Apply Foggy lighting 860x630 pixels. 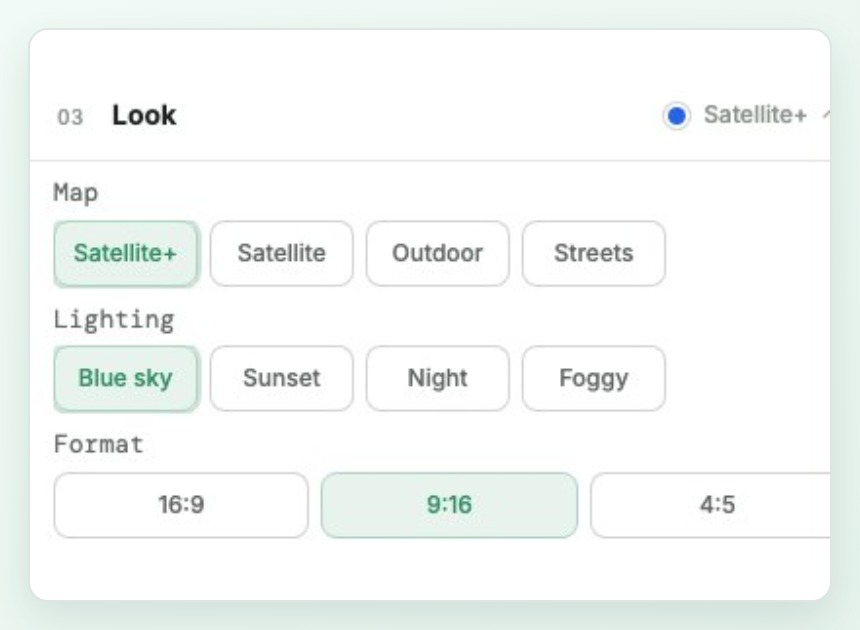(593, 378)
